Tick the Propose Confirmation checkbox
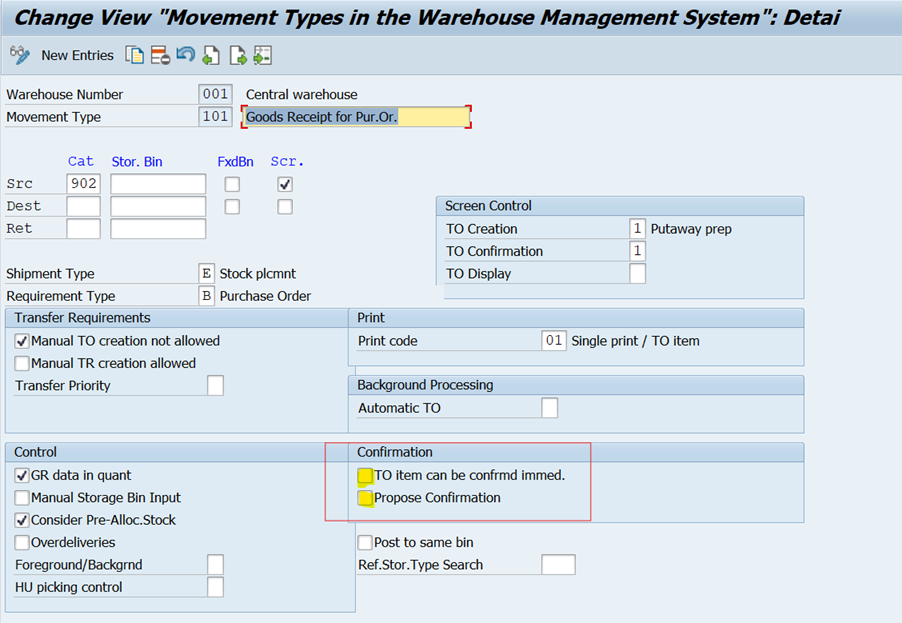Screen dimensions: 902x623 point(366,498)
